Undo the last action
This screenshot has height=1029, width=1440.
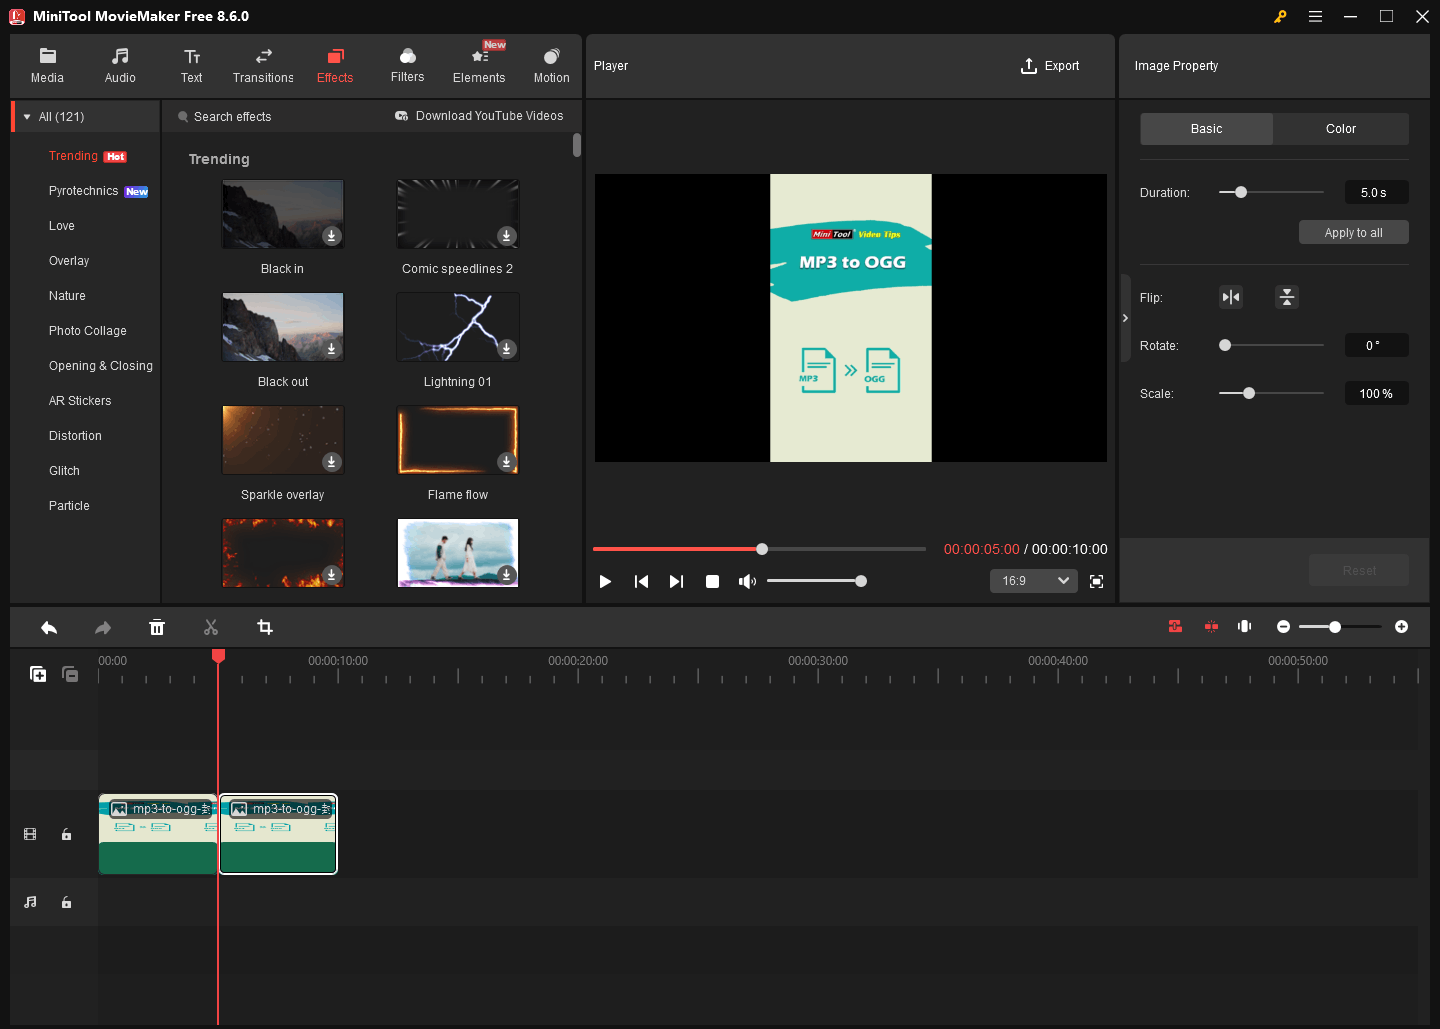click(x=49, y=627)
